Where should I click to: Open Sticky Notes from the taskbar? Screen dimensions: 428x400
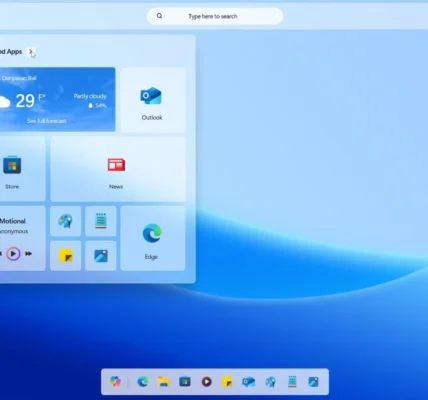pos(227,381)
